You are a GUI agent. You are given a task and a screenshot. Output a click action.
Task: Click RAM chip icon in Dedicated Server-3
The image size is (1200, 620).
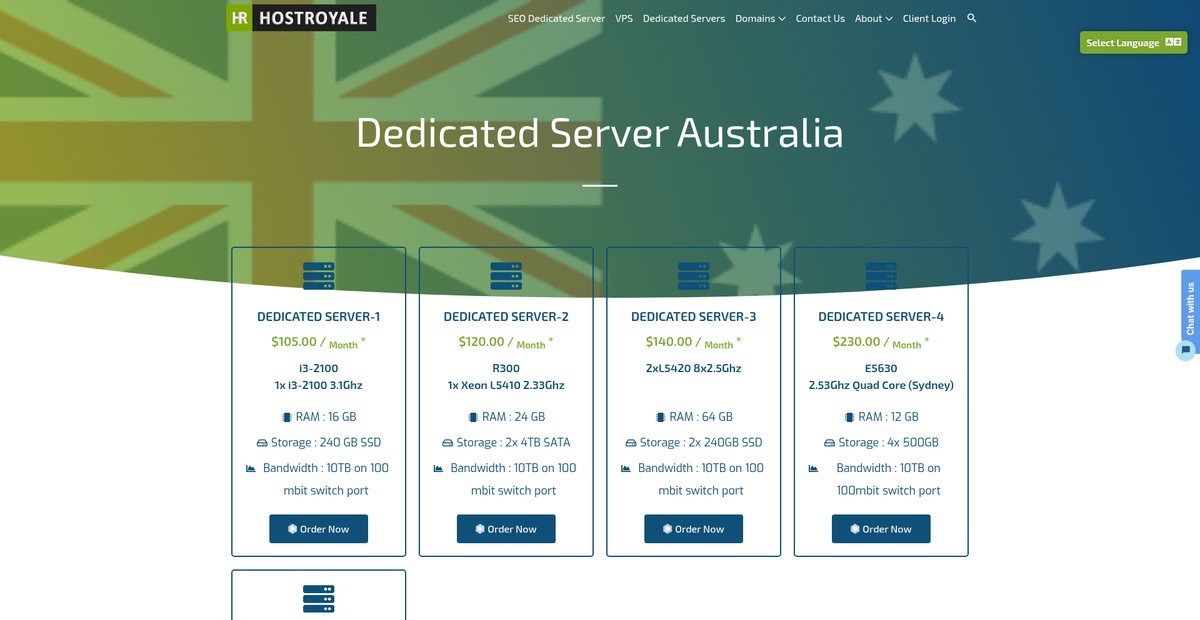tap(660, 417)
